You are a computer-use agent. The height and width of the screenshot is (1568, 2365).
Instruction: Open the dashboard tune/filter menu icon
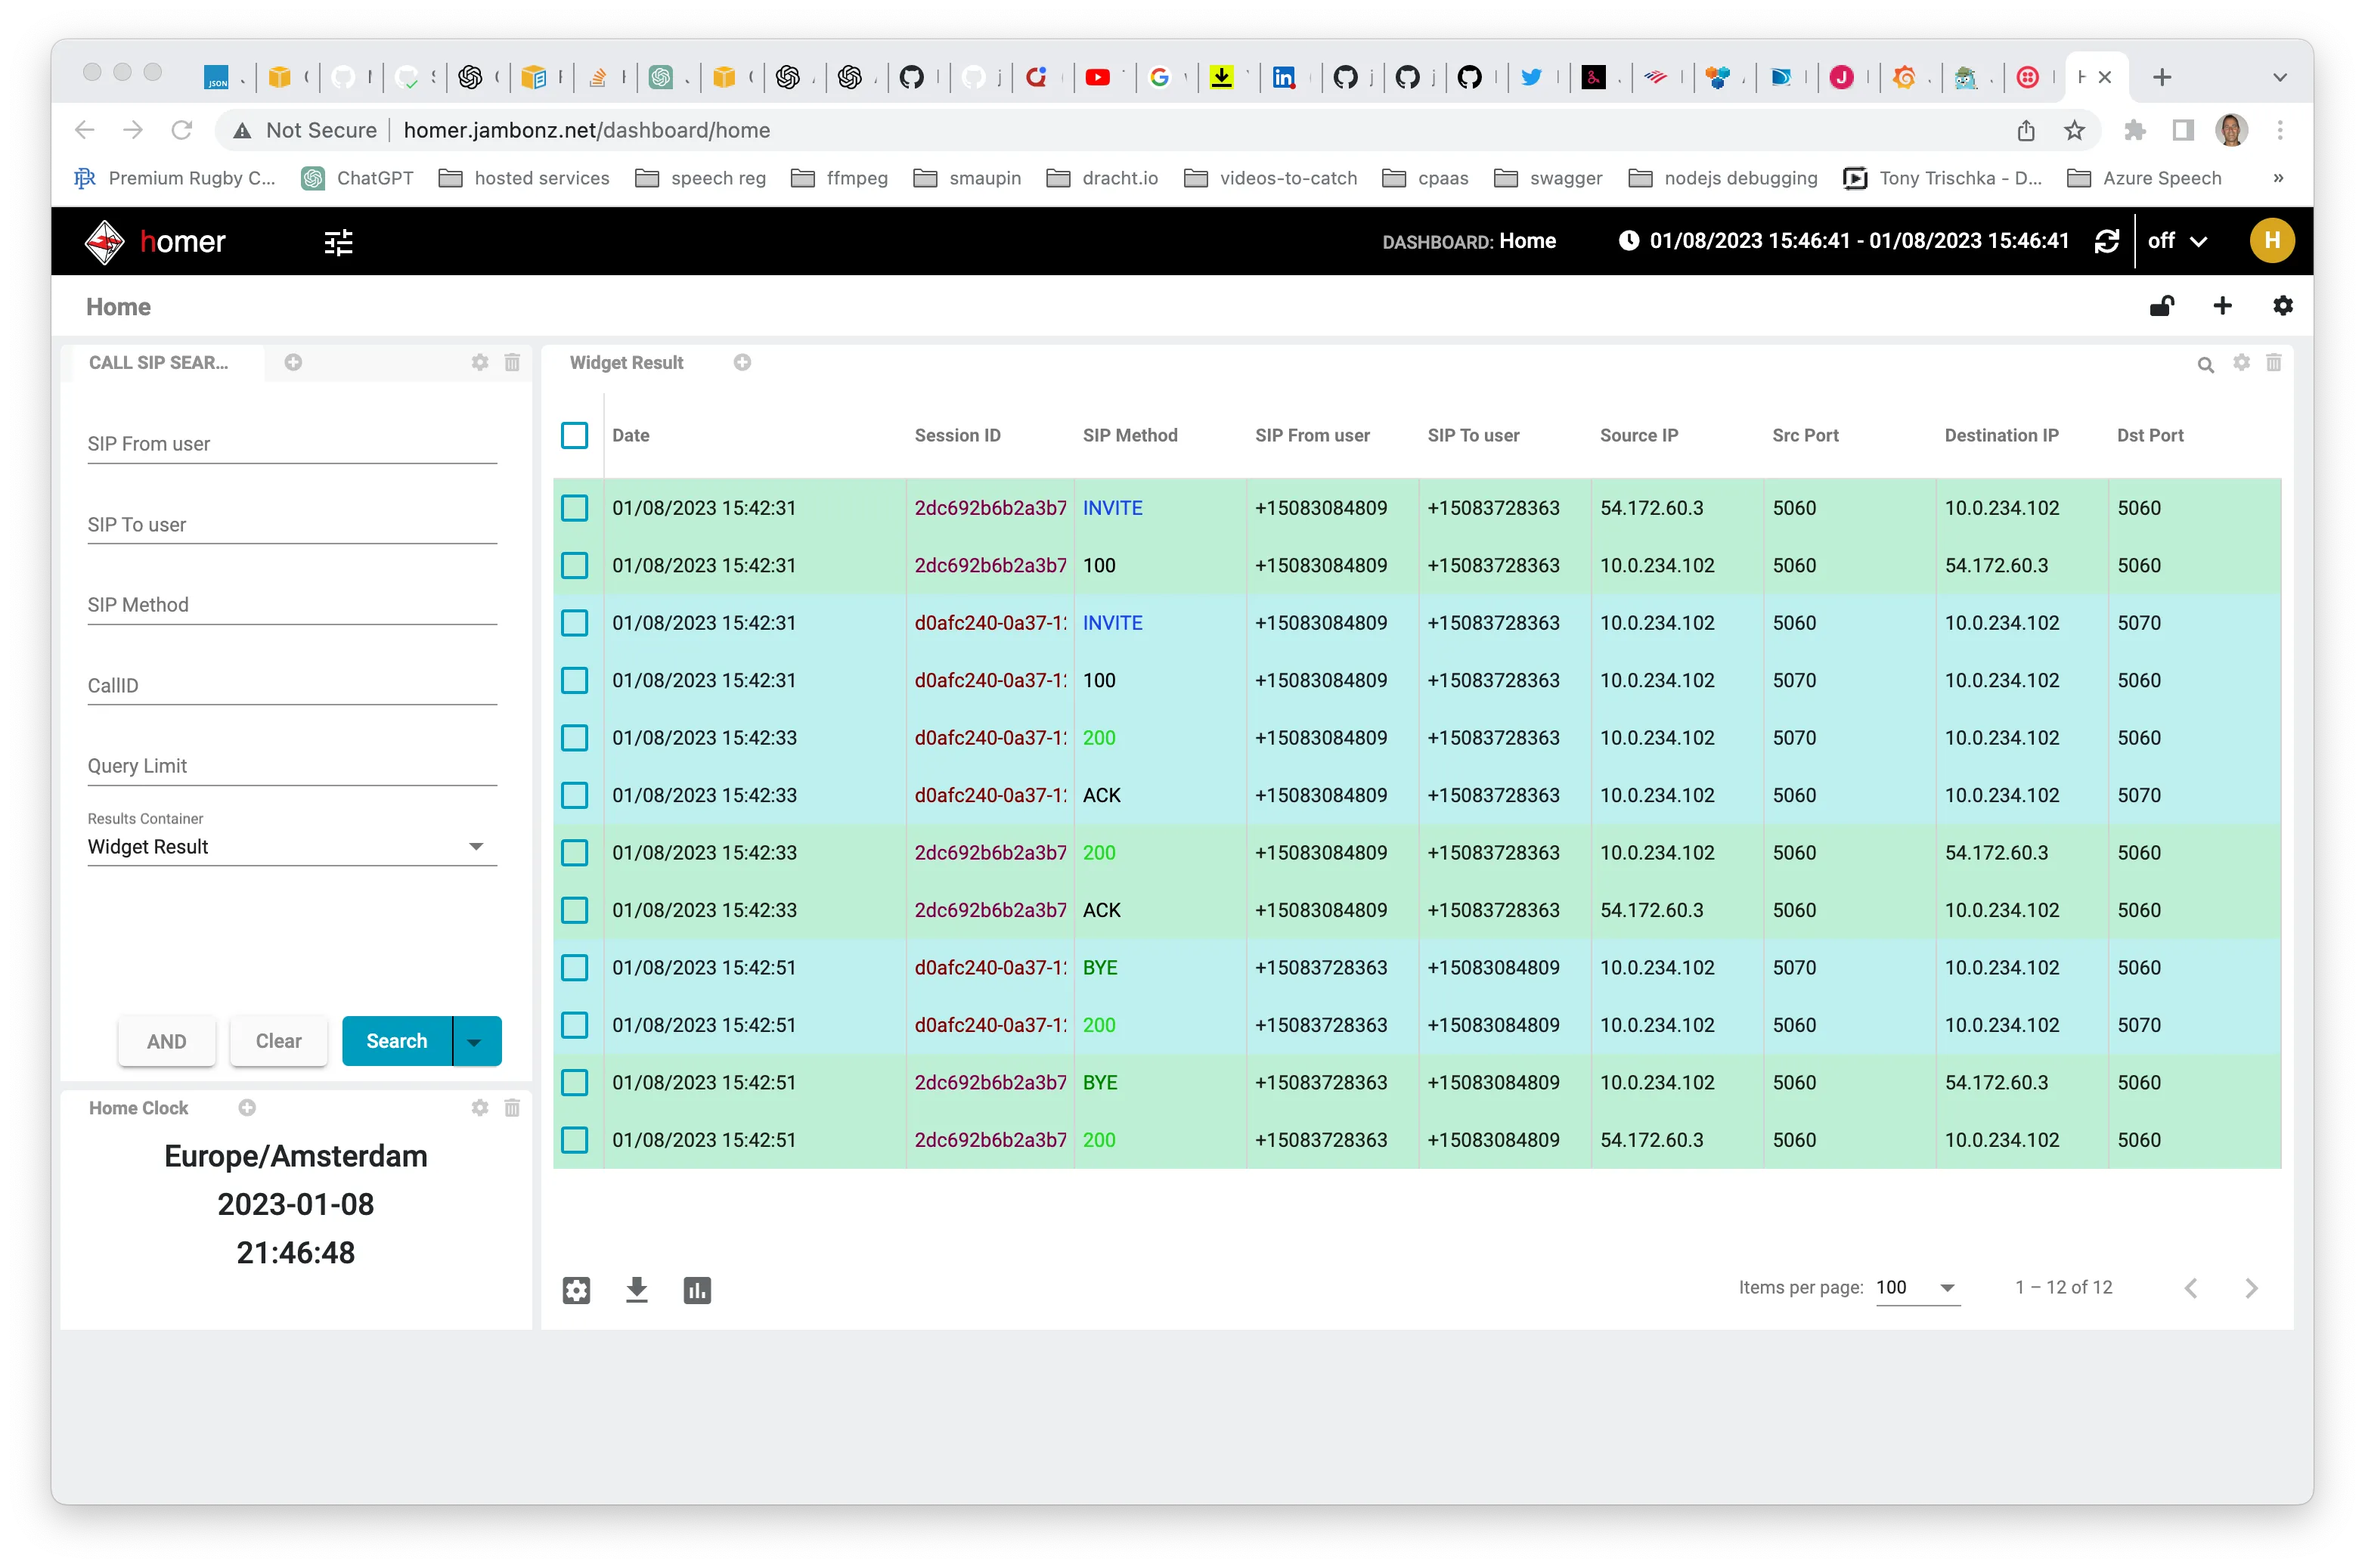pyautogui.click(x=338, y=242)
